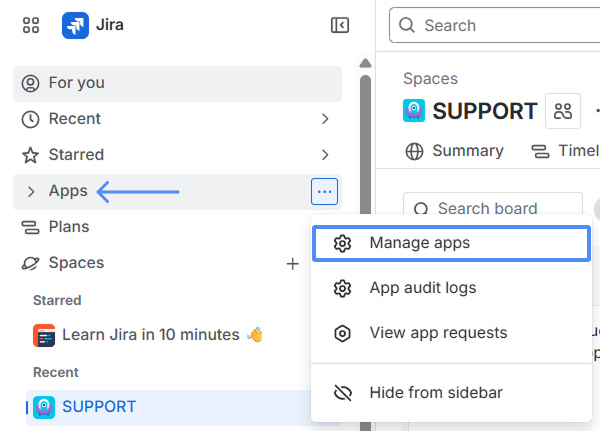The width and height of the screenshot is (600, 431).
Task: Open the app switcher grid icon
Action: [x=31, y=25]
